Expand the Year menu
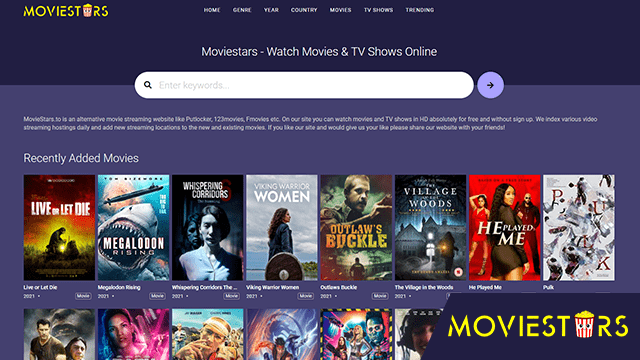Image resolution: width=640 pixels, height=360 pixels. click(271, 10)
